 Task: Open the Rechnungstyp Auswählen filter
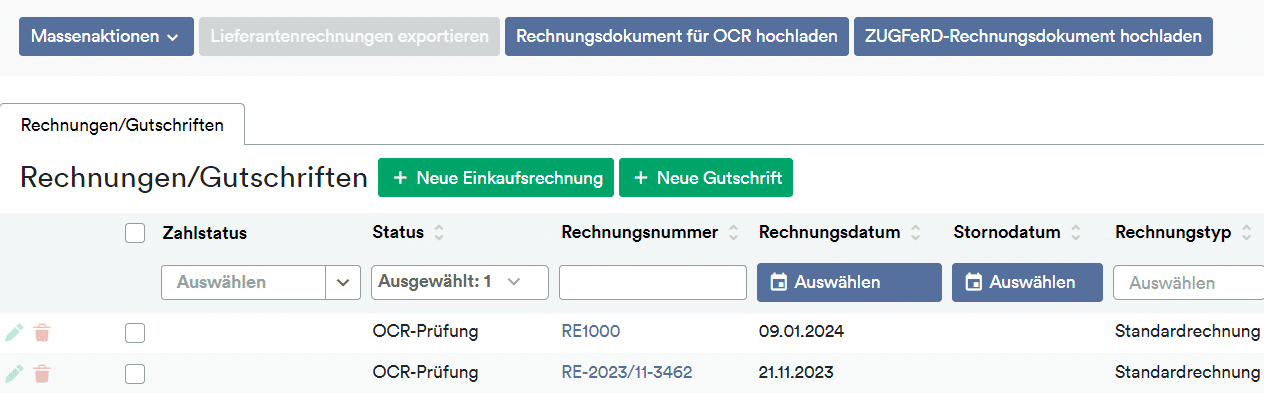tap(1188, 282)
